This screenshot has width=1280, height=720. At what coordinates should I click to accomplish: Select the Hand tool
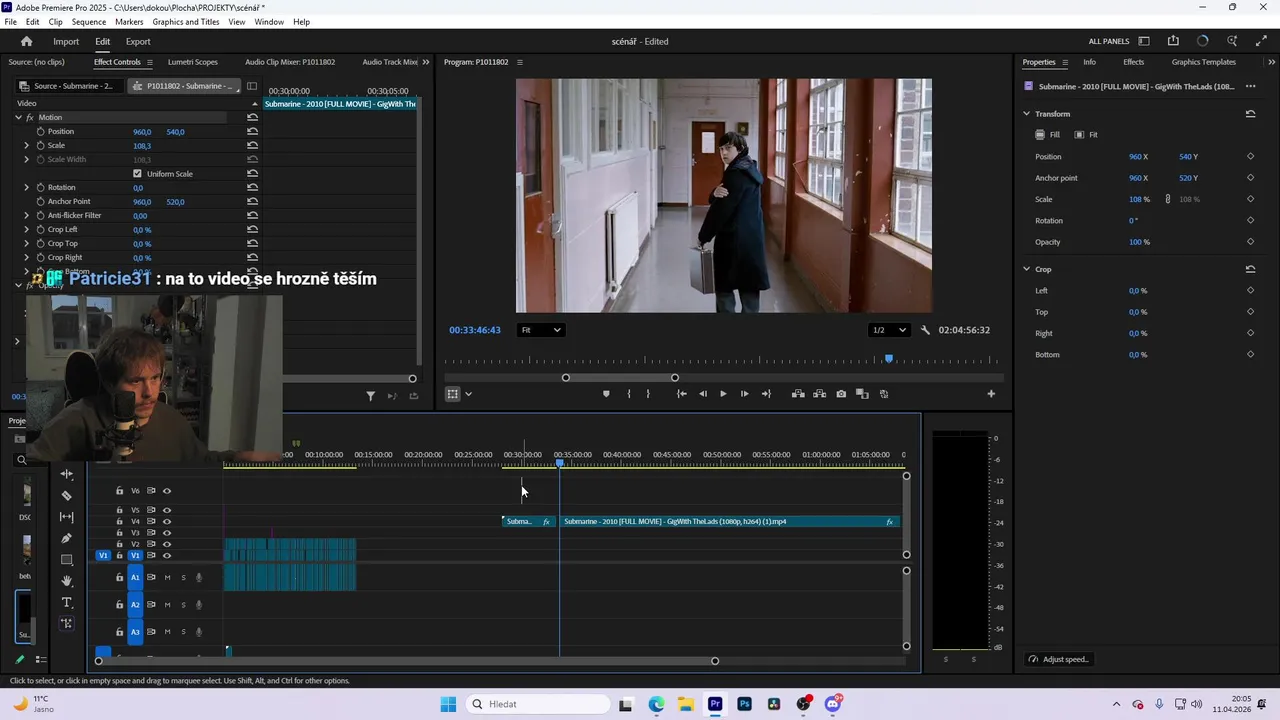pyautogui.click(x=67, y=581)
